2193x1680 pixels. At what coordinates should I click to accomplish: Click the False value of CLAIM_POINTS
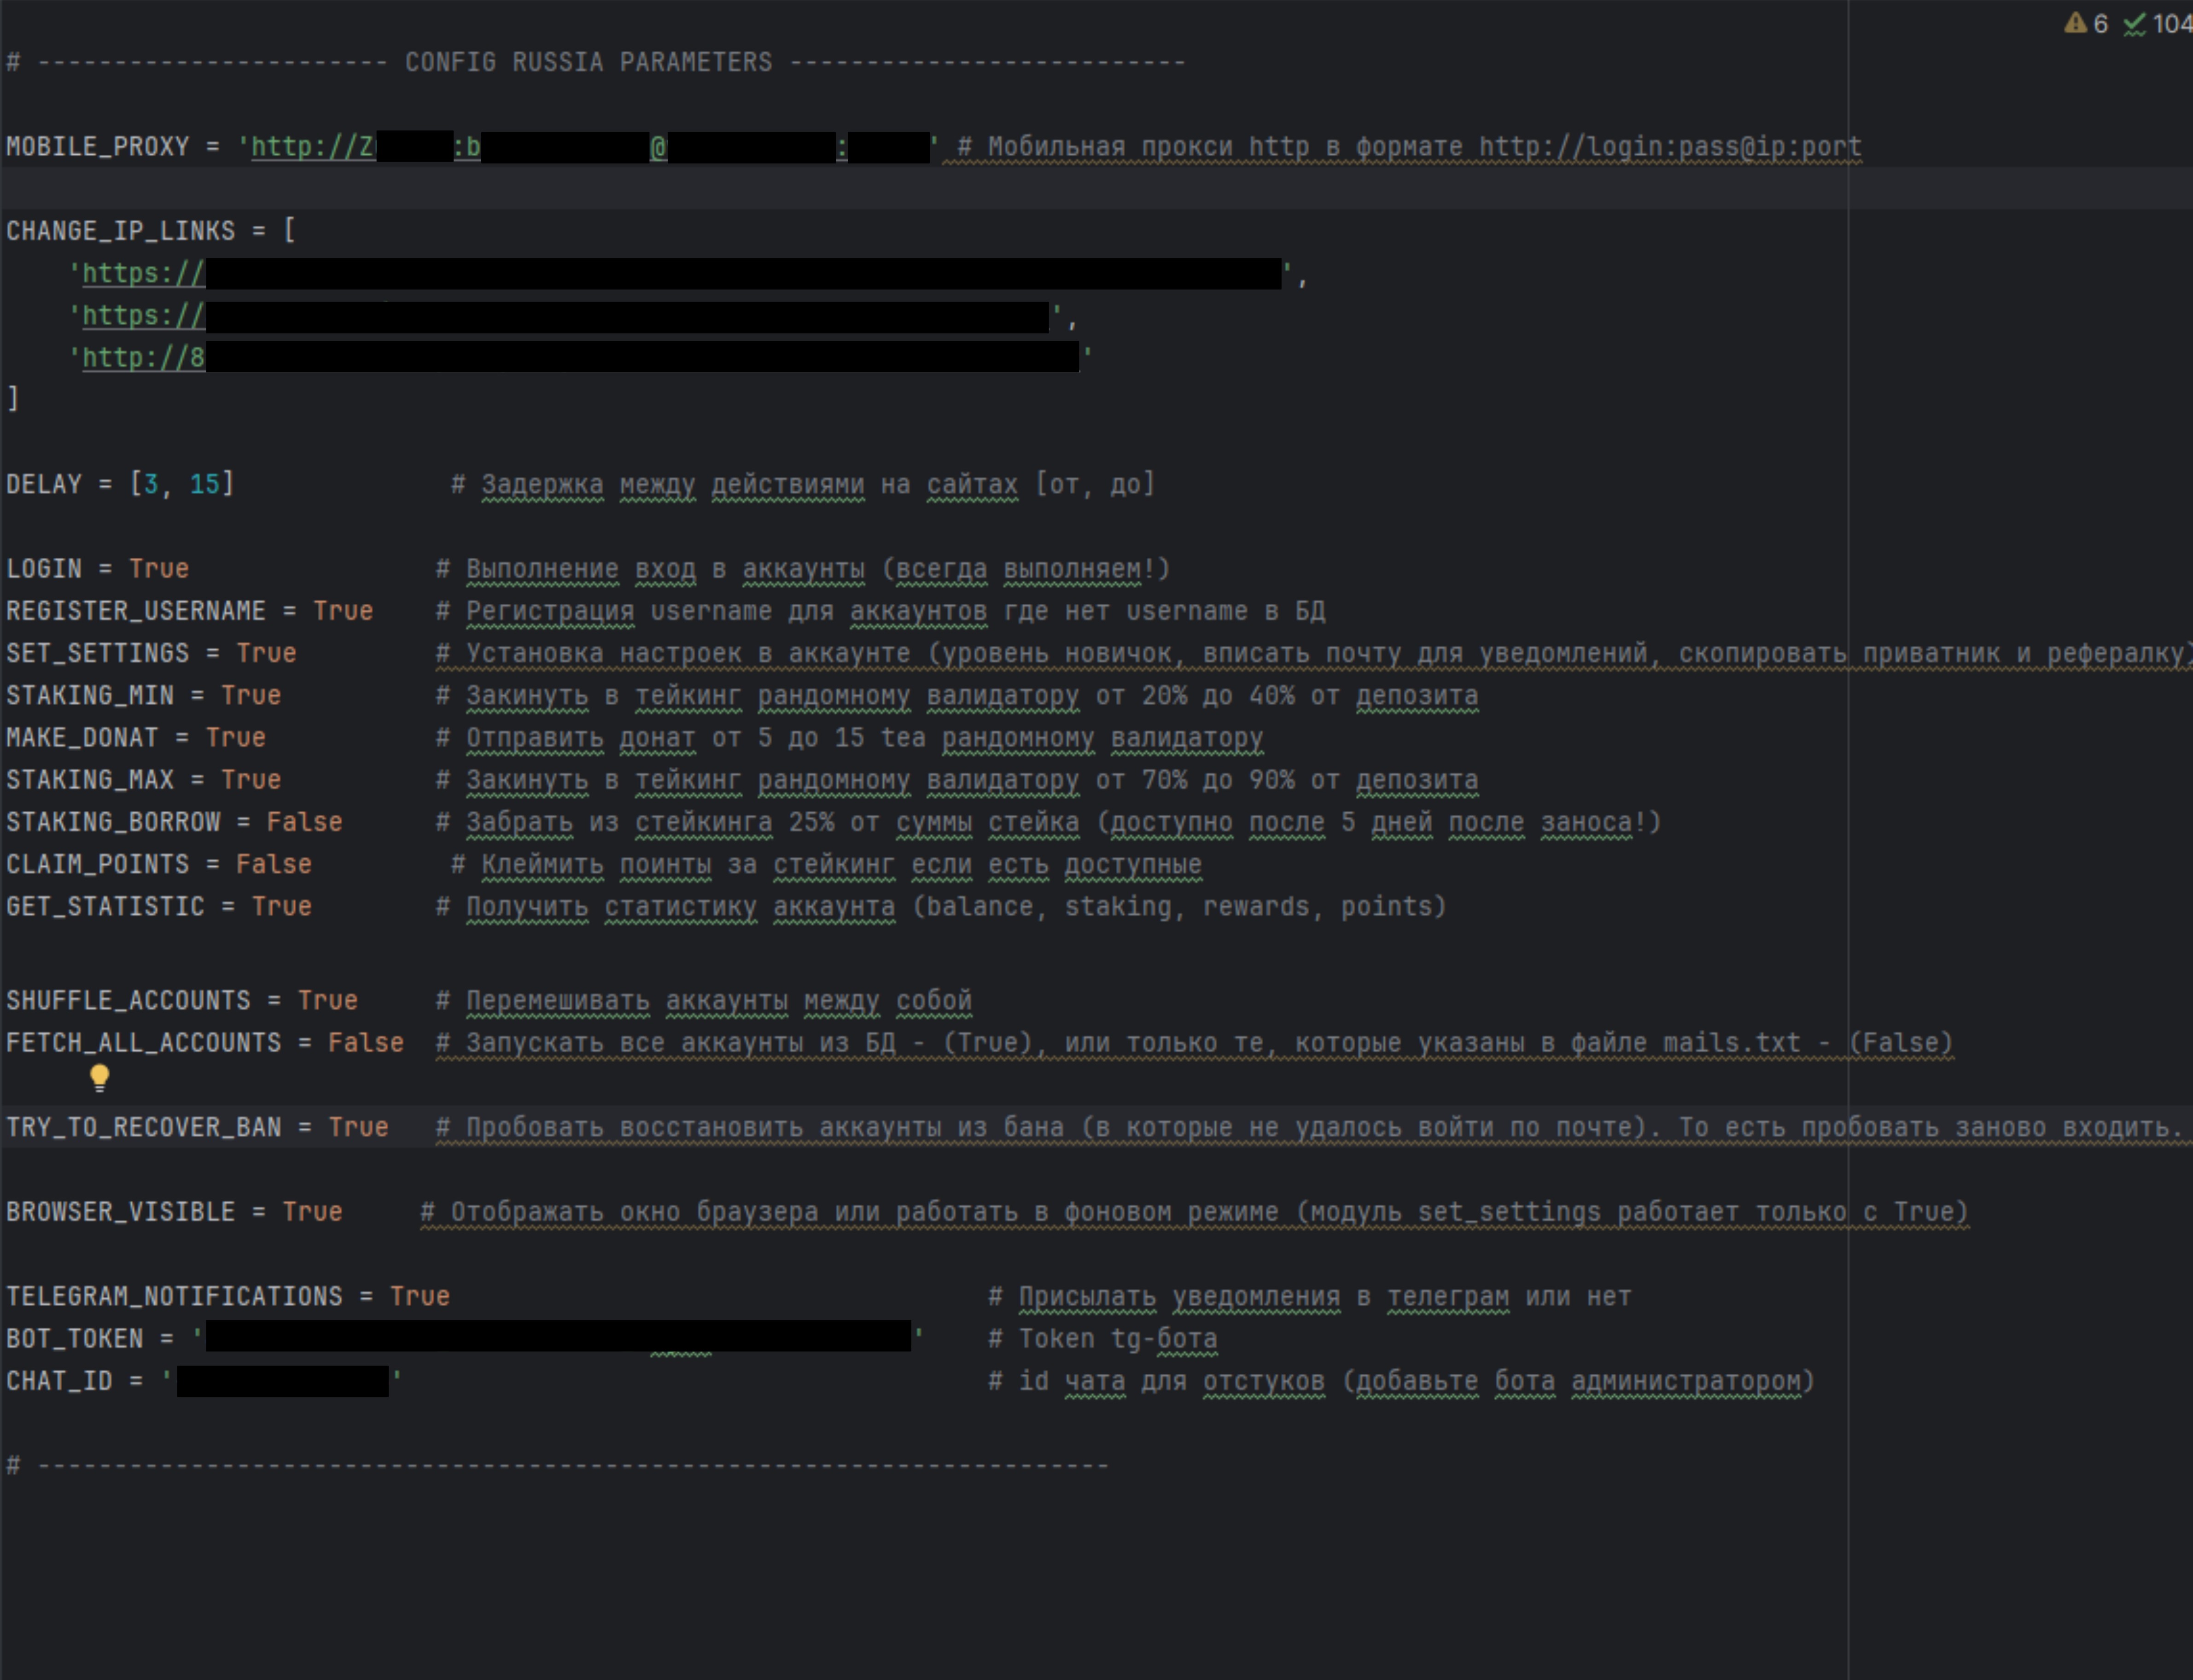(274, 864)
